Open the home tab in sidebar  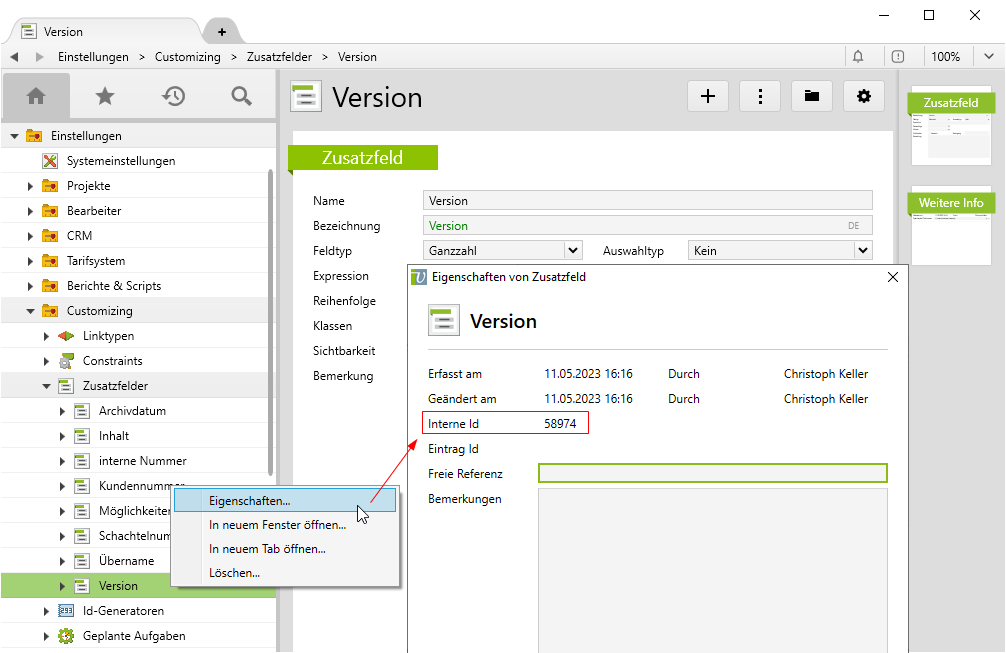click(x=36, y=96)
